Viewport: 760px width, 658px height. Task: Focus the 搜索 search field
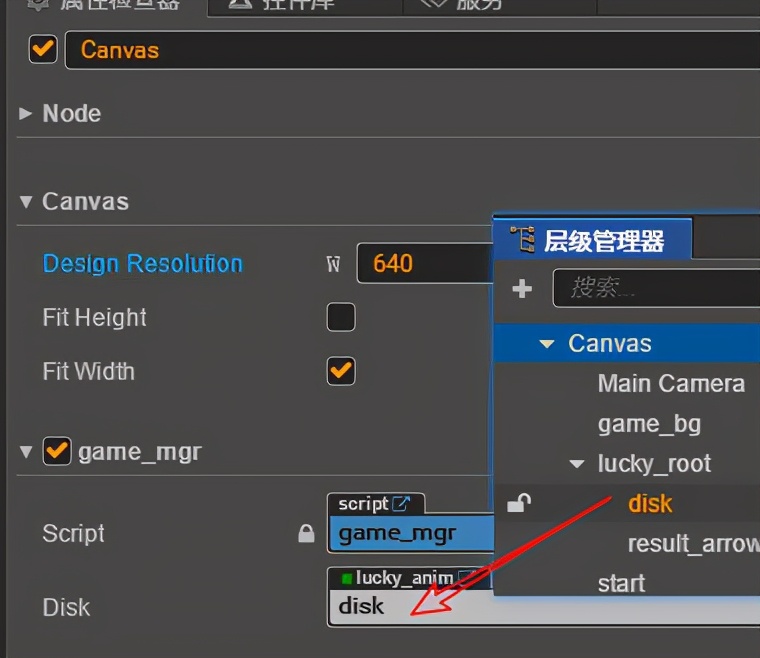[656, 288]
